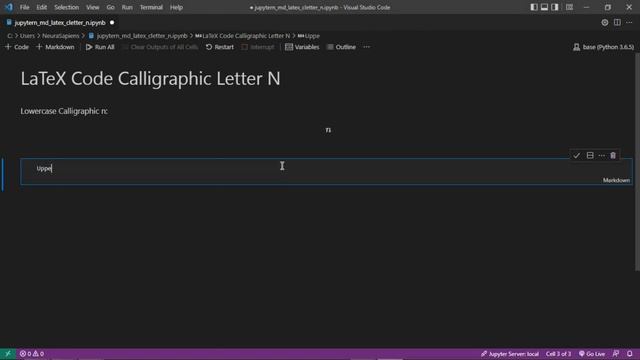640x360 pixels.
Task: Select the LaTeX Code Calligraphic Letter N heading
Action: click(150, 79)
